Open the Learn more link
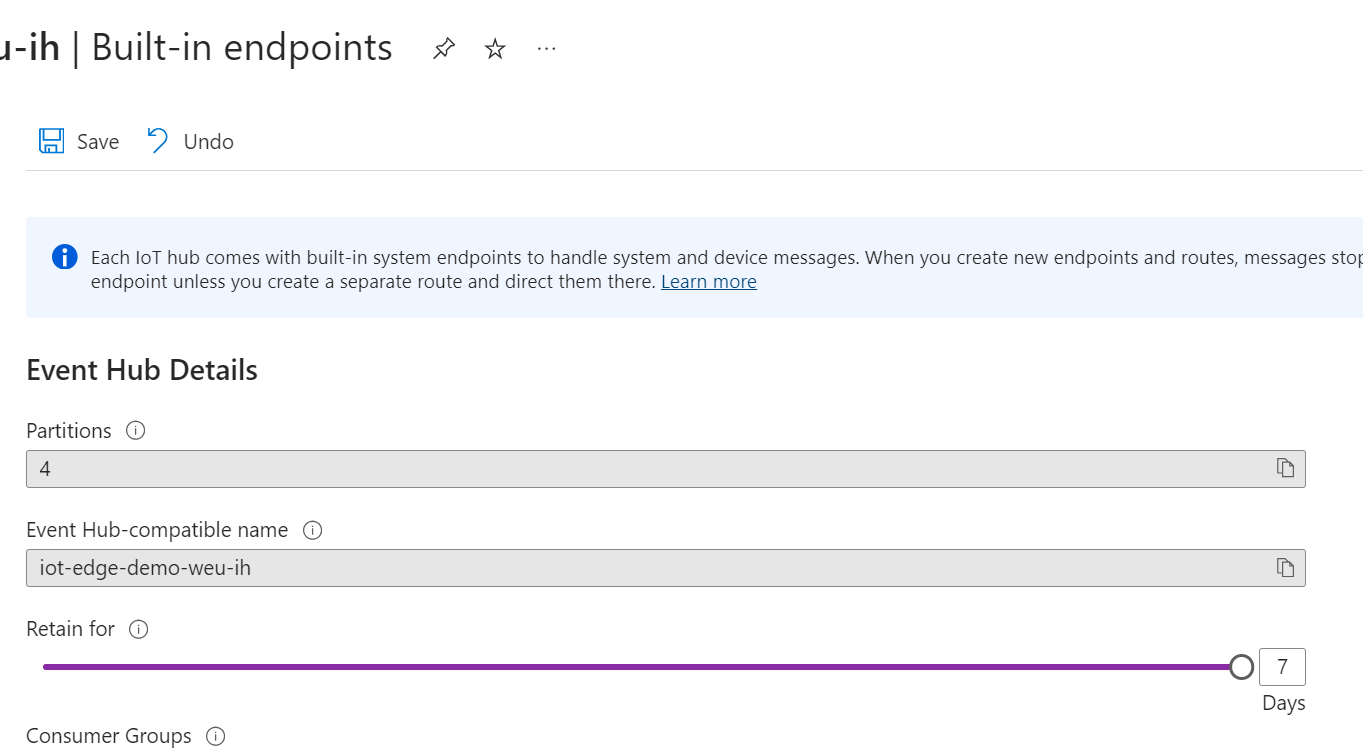The width and height of the screenshot is (1363, 752). [x=708, y=281]
